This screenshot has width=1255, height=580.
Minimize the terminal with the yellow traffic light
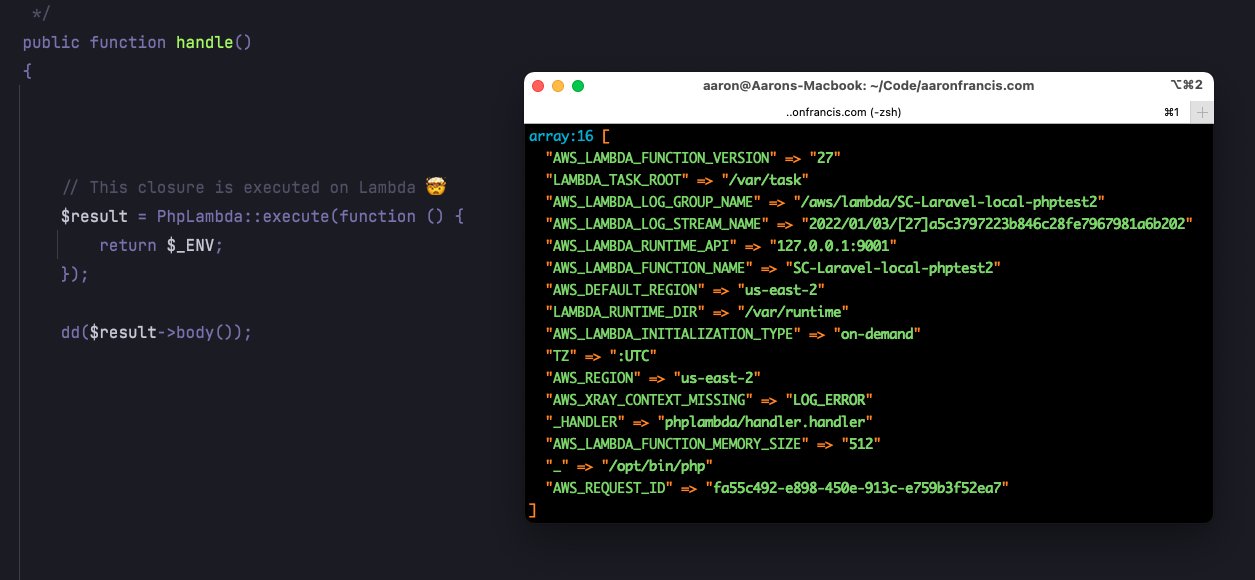pos(557,86)
